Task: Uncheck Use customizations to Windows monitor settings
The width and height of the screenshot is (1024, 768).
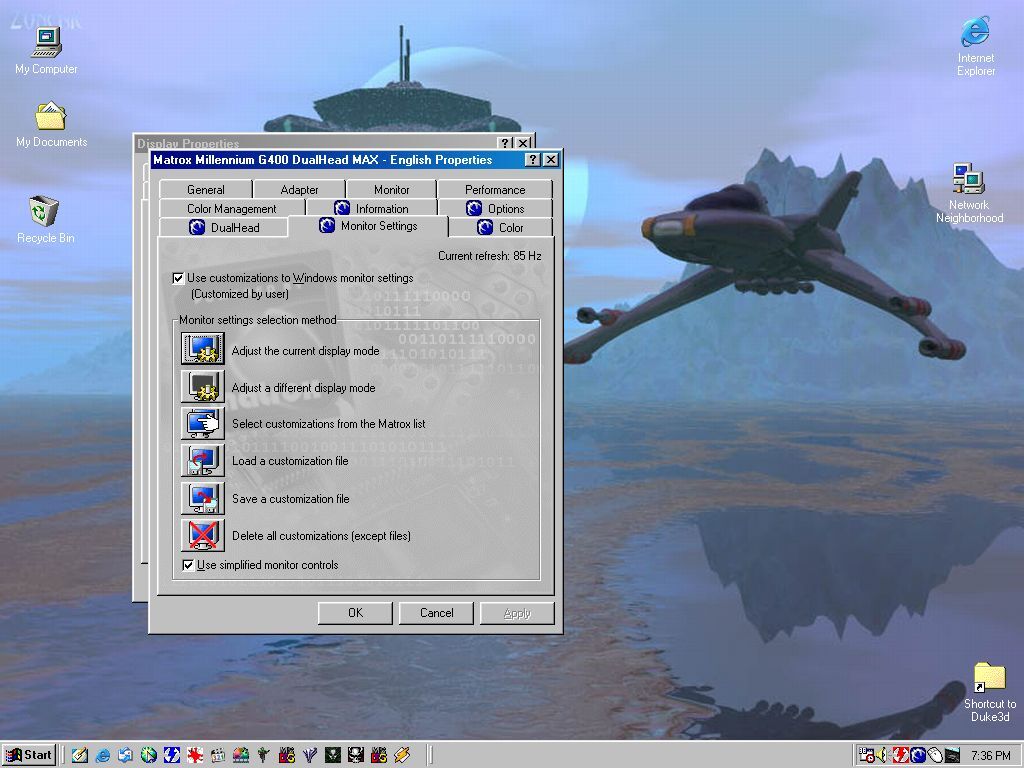Action: point(179,279)
